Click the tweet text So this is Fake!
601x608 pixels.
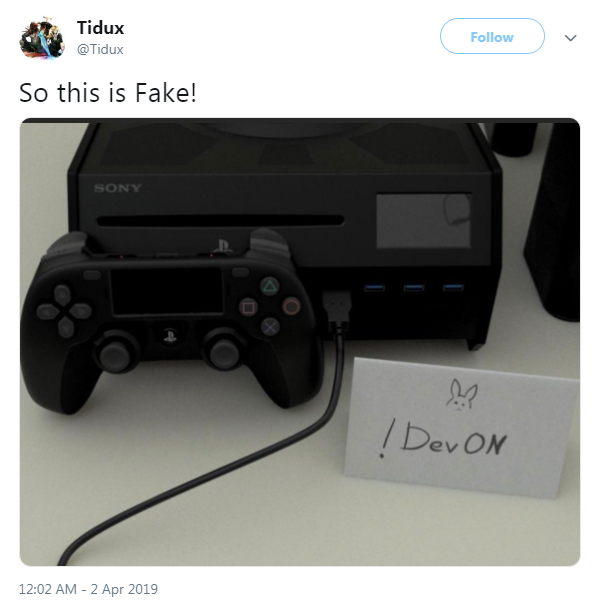tap(108, 93)
